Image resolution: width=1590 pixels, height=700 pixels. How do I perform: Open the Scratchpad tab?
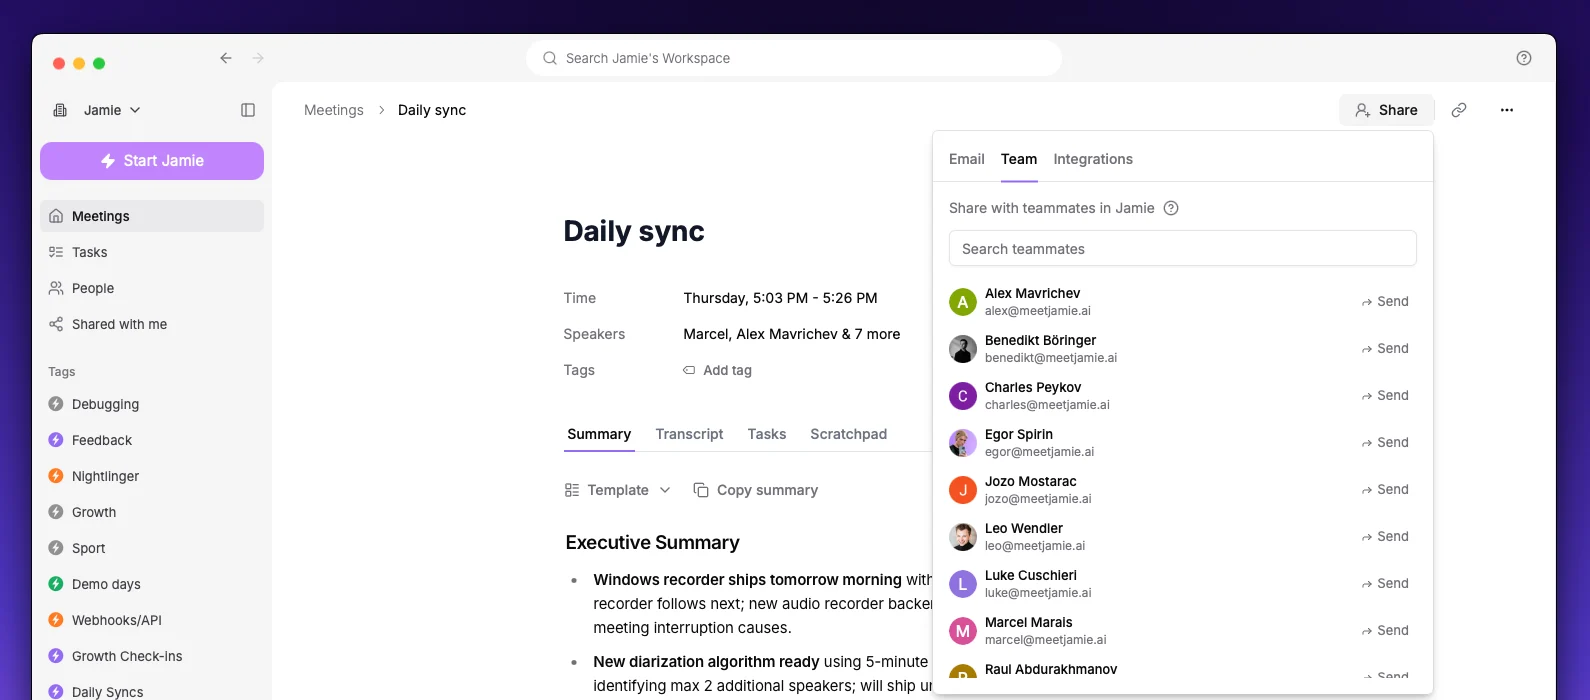click(849, 434)
